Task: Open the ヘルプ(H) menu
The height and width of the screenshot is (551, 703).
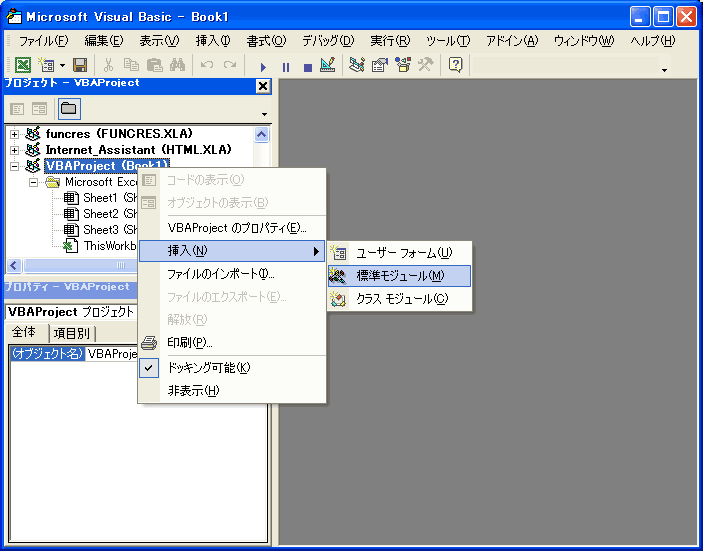Action: tap(652, 41)
